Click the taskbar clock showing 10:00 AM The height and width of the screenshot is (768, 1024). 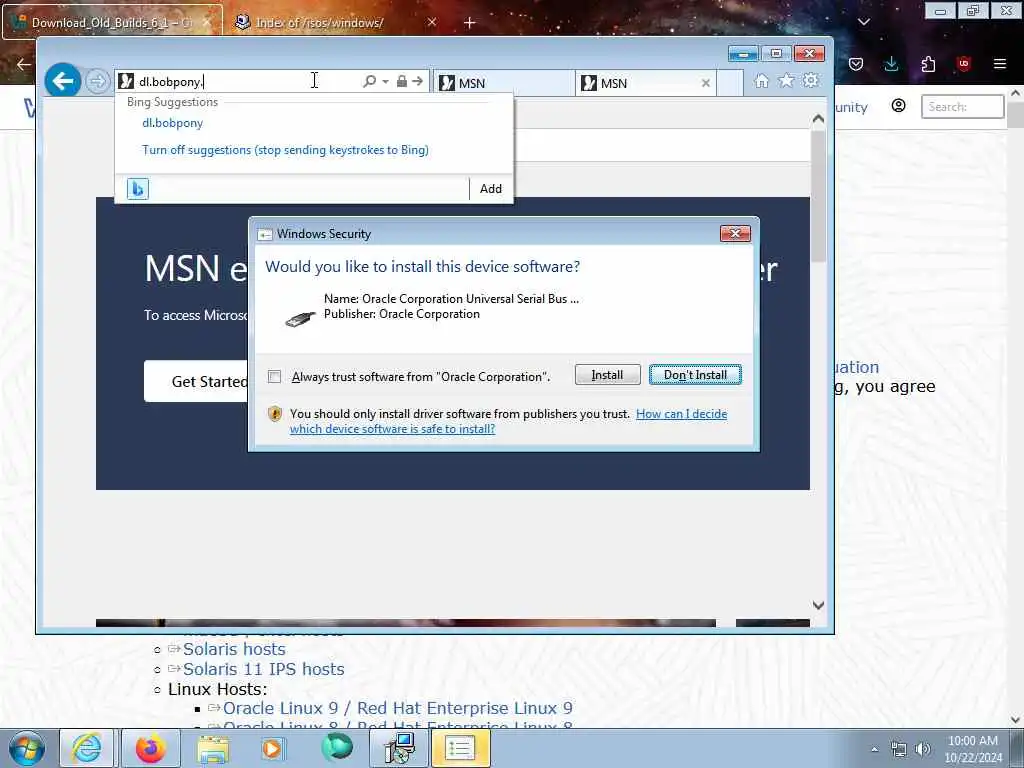point(973,749)
